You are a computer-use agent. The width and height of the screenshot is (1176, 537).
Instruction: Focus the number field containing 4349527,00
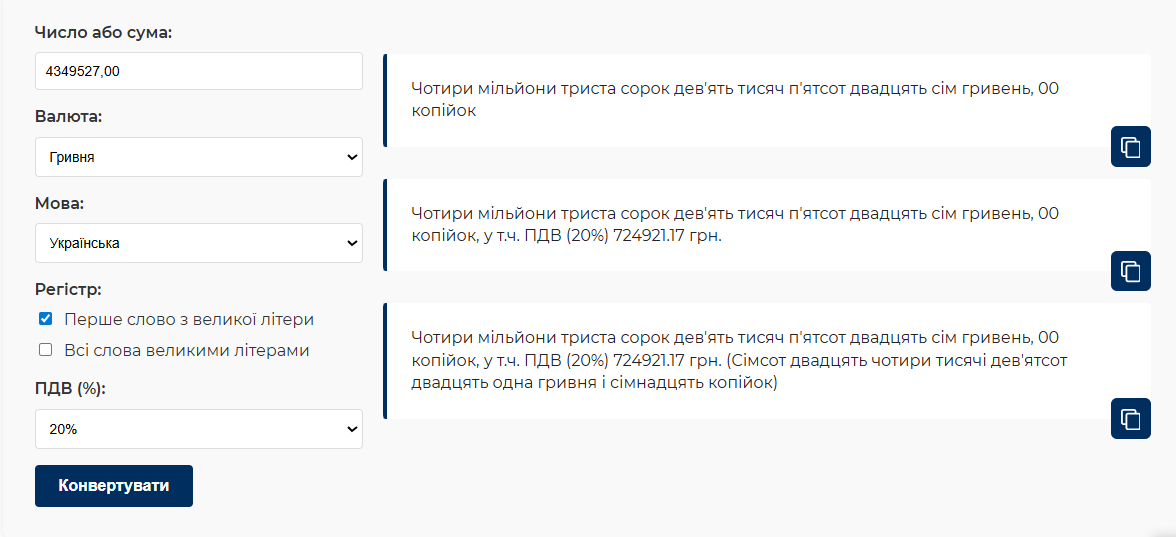[198, 71]
